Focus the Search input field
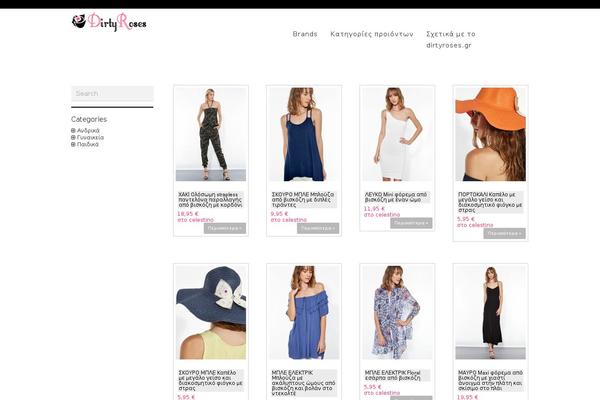The height and width of the screenshot is (400, 600). click(112, 93)
